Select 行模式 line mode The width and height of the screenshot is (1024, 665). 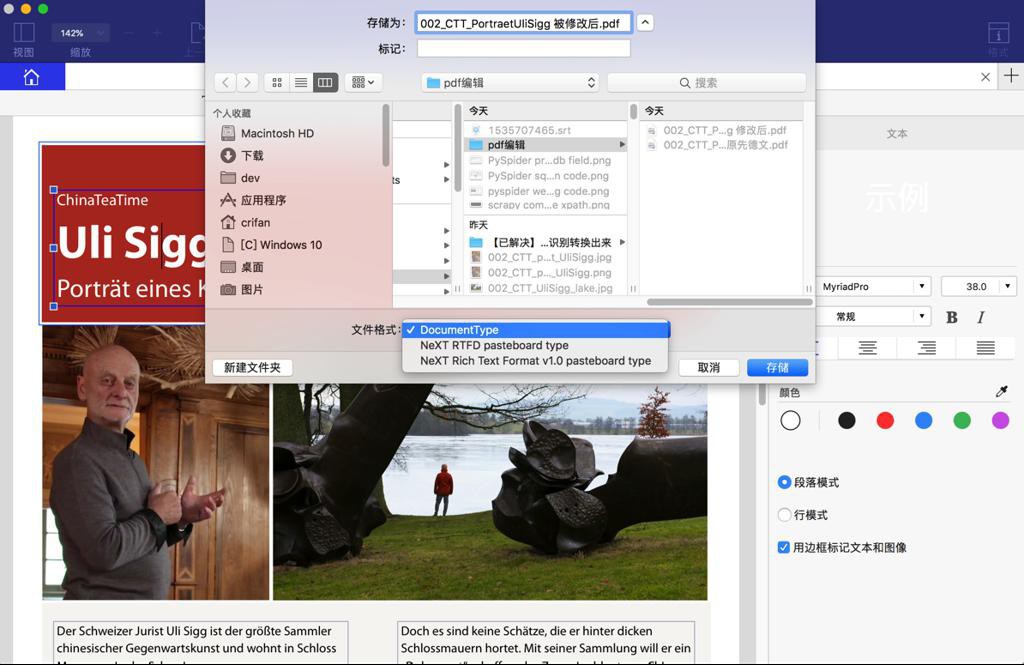click(784, 515)
